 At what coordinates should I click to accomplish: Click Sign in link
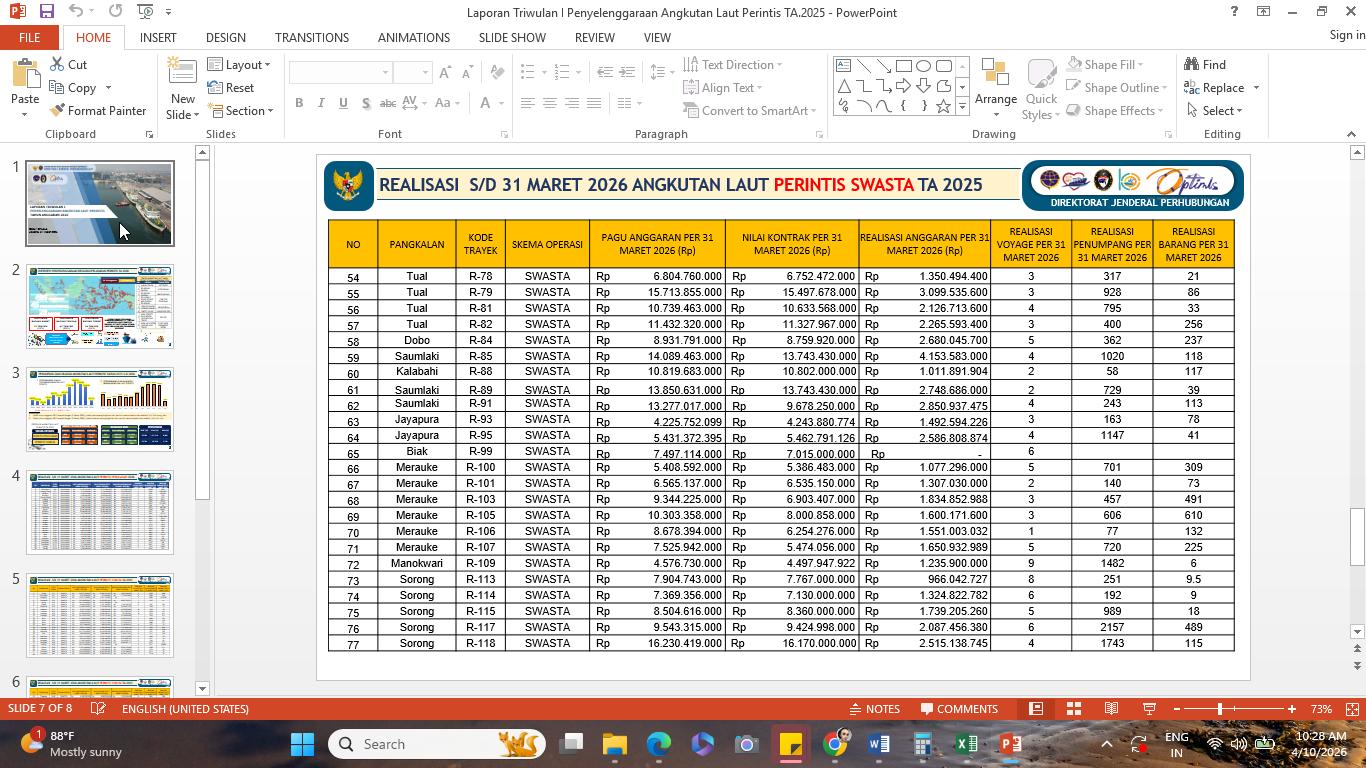pyautogui.click(x=1347, y=35)
